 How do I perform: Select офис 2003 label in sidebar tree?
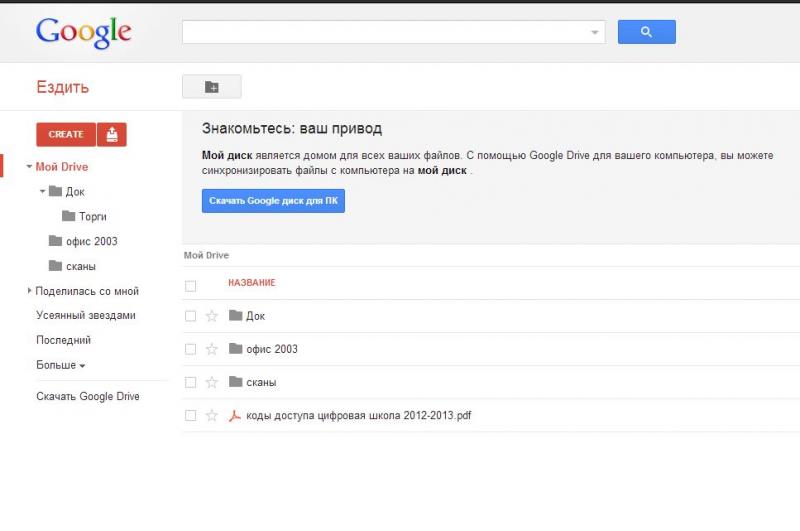tap(92, 241)
